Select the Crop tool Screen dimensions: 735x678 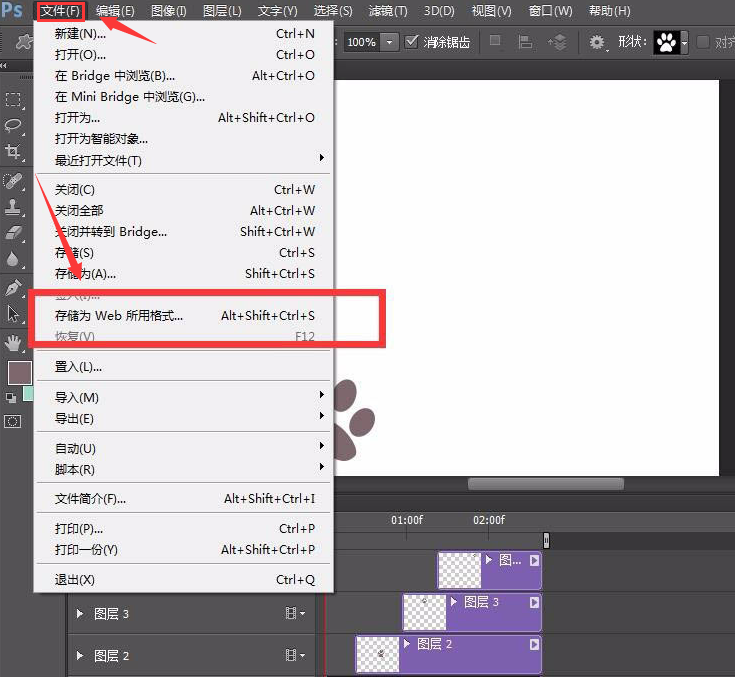coord(13,152)
